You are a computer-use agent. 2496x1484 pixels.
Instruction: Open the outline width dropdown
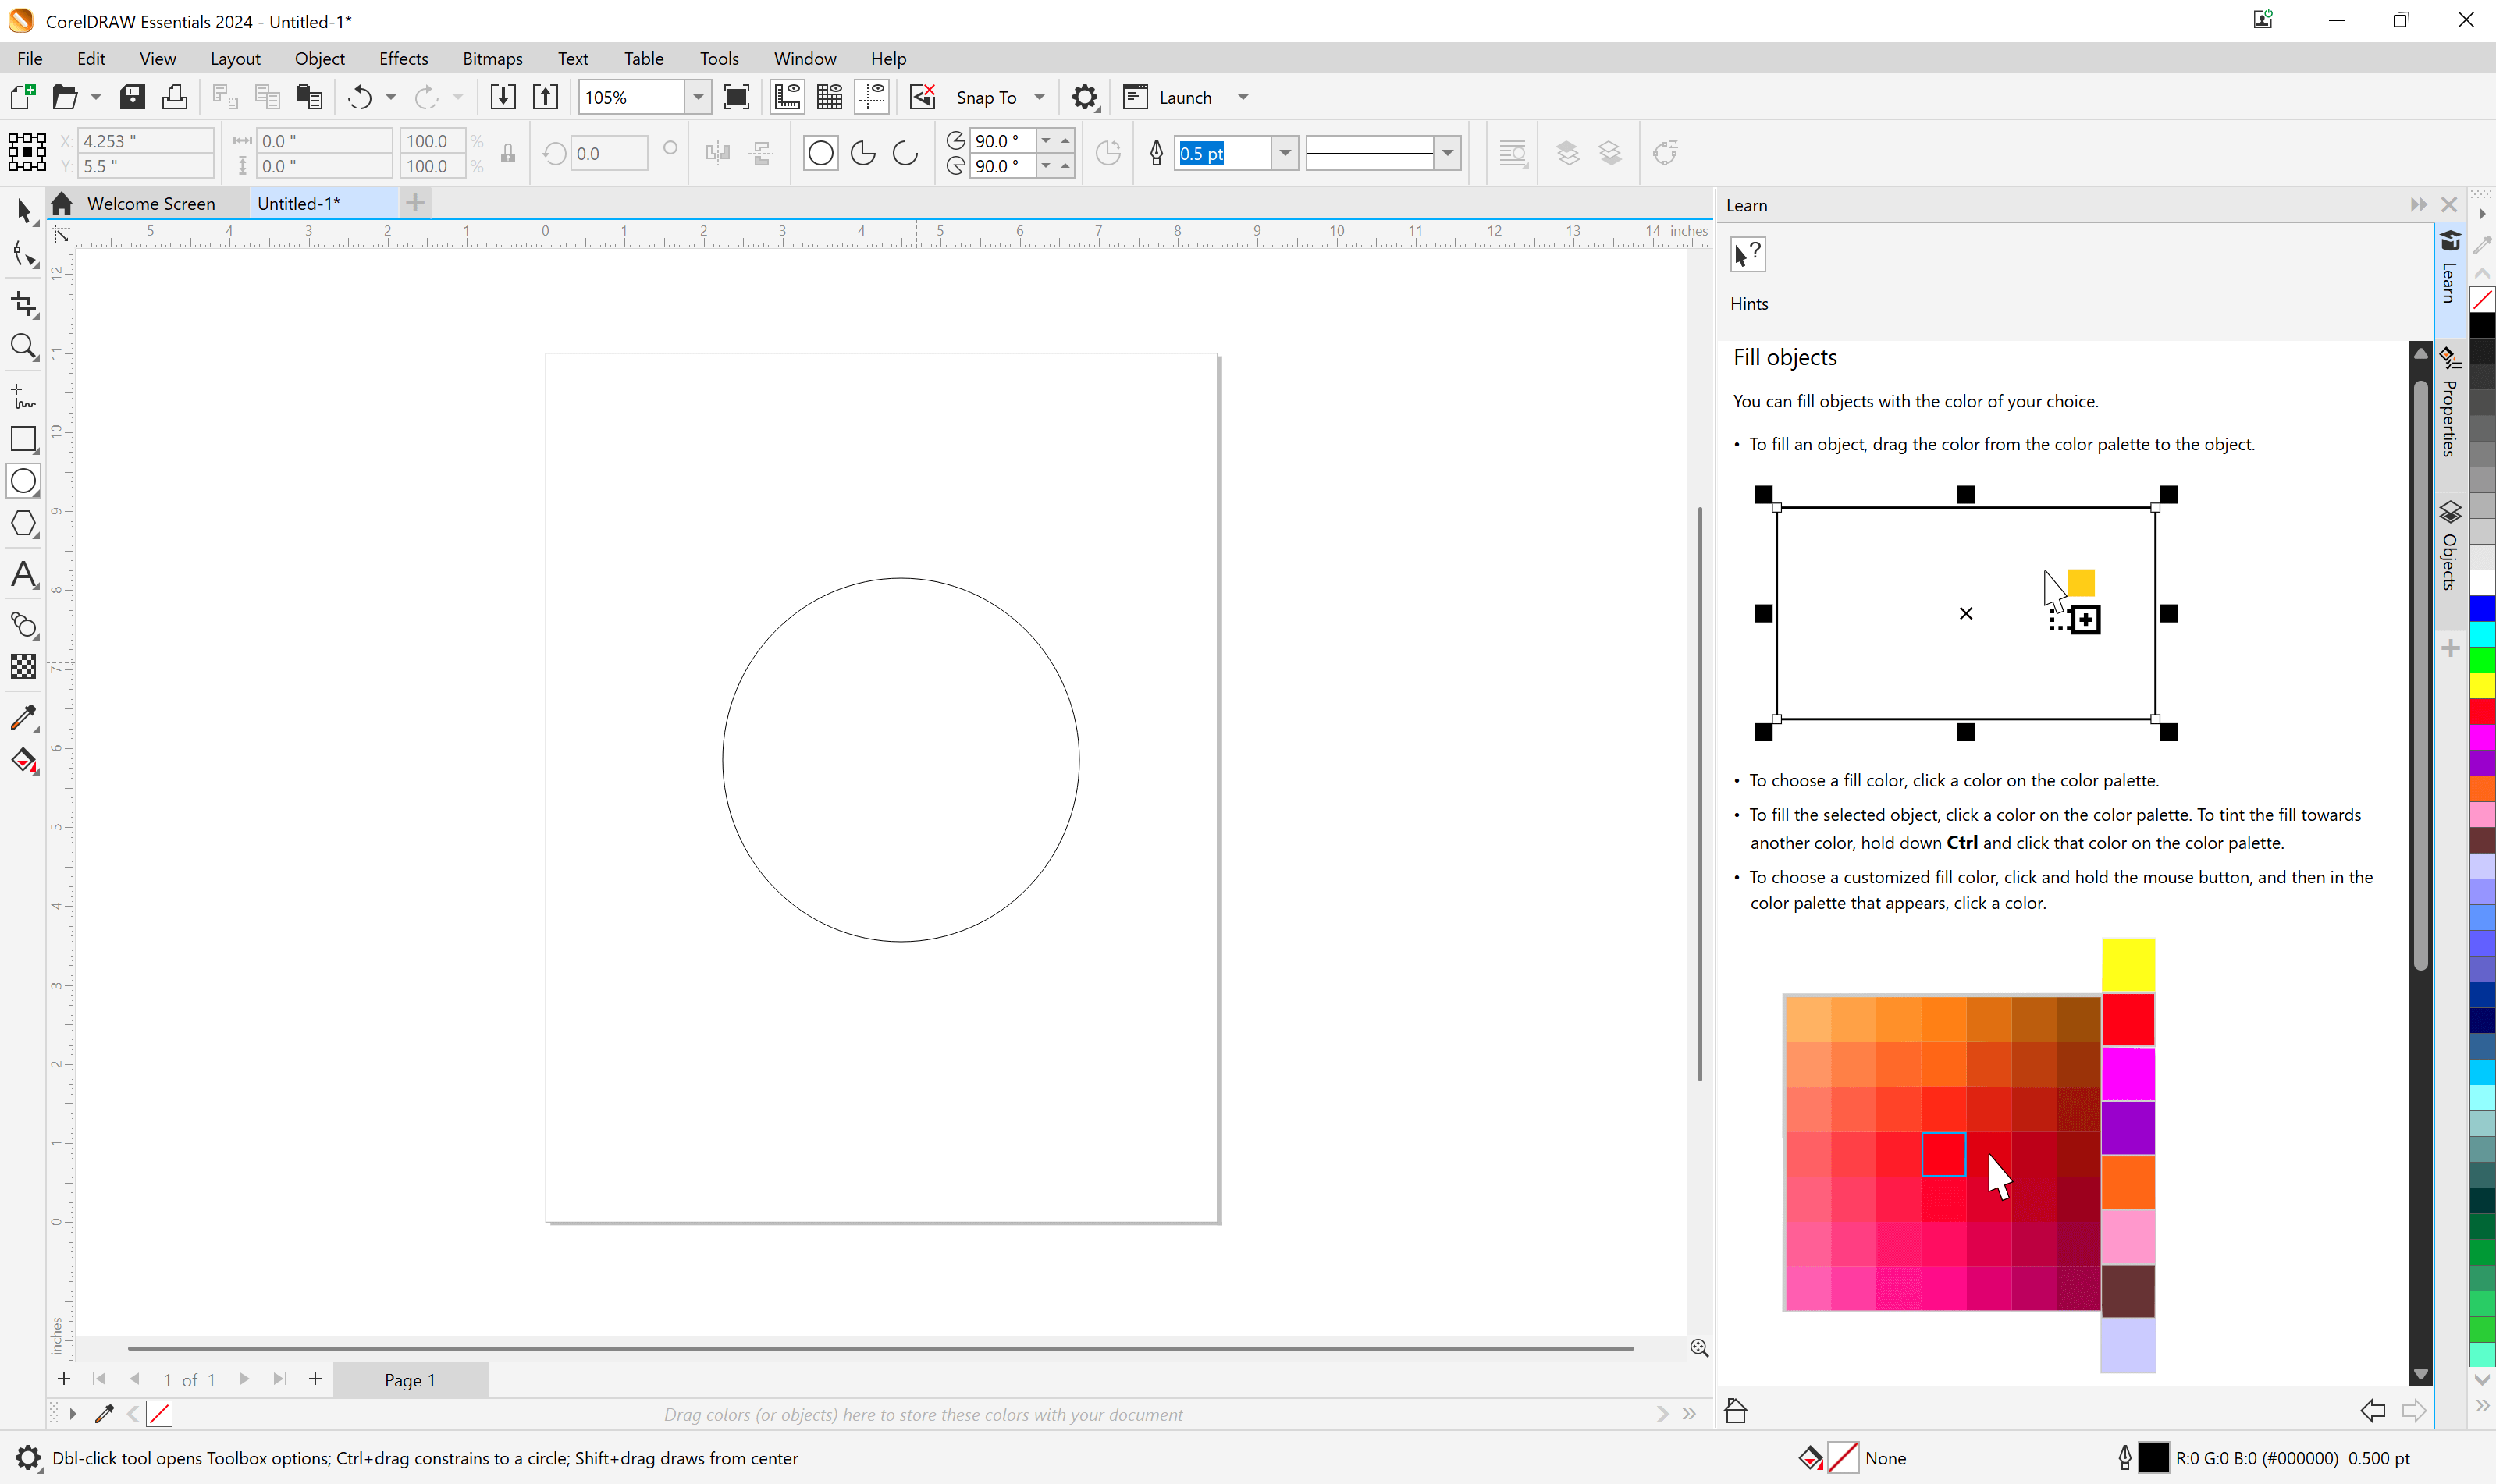[1286, 152]
